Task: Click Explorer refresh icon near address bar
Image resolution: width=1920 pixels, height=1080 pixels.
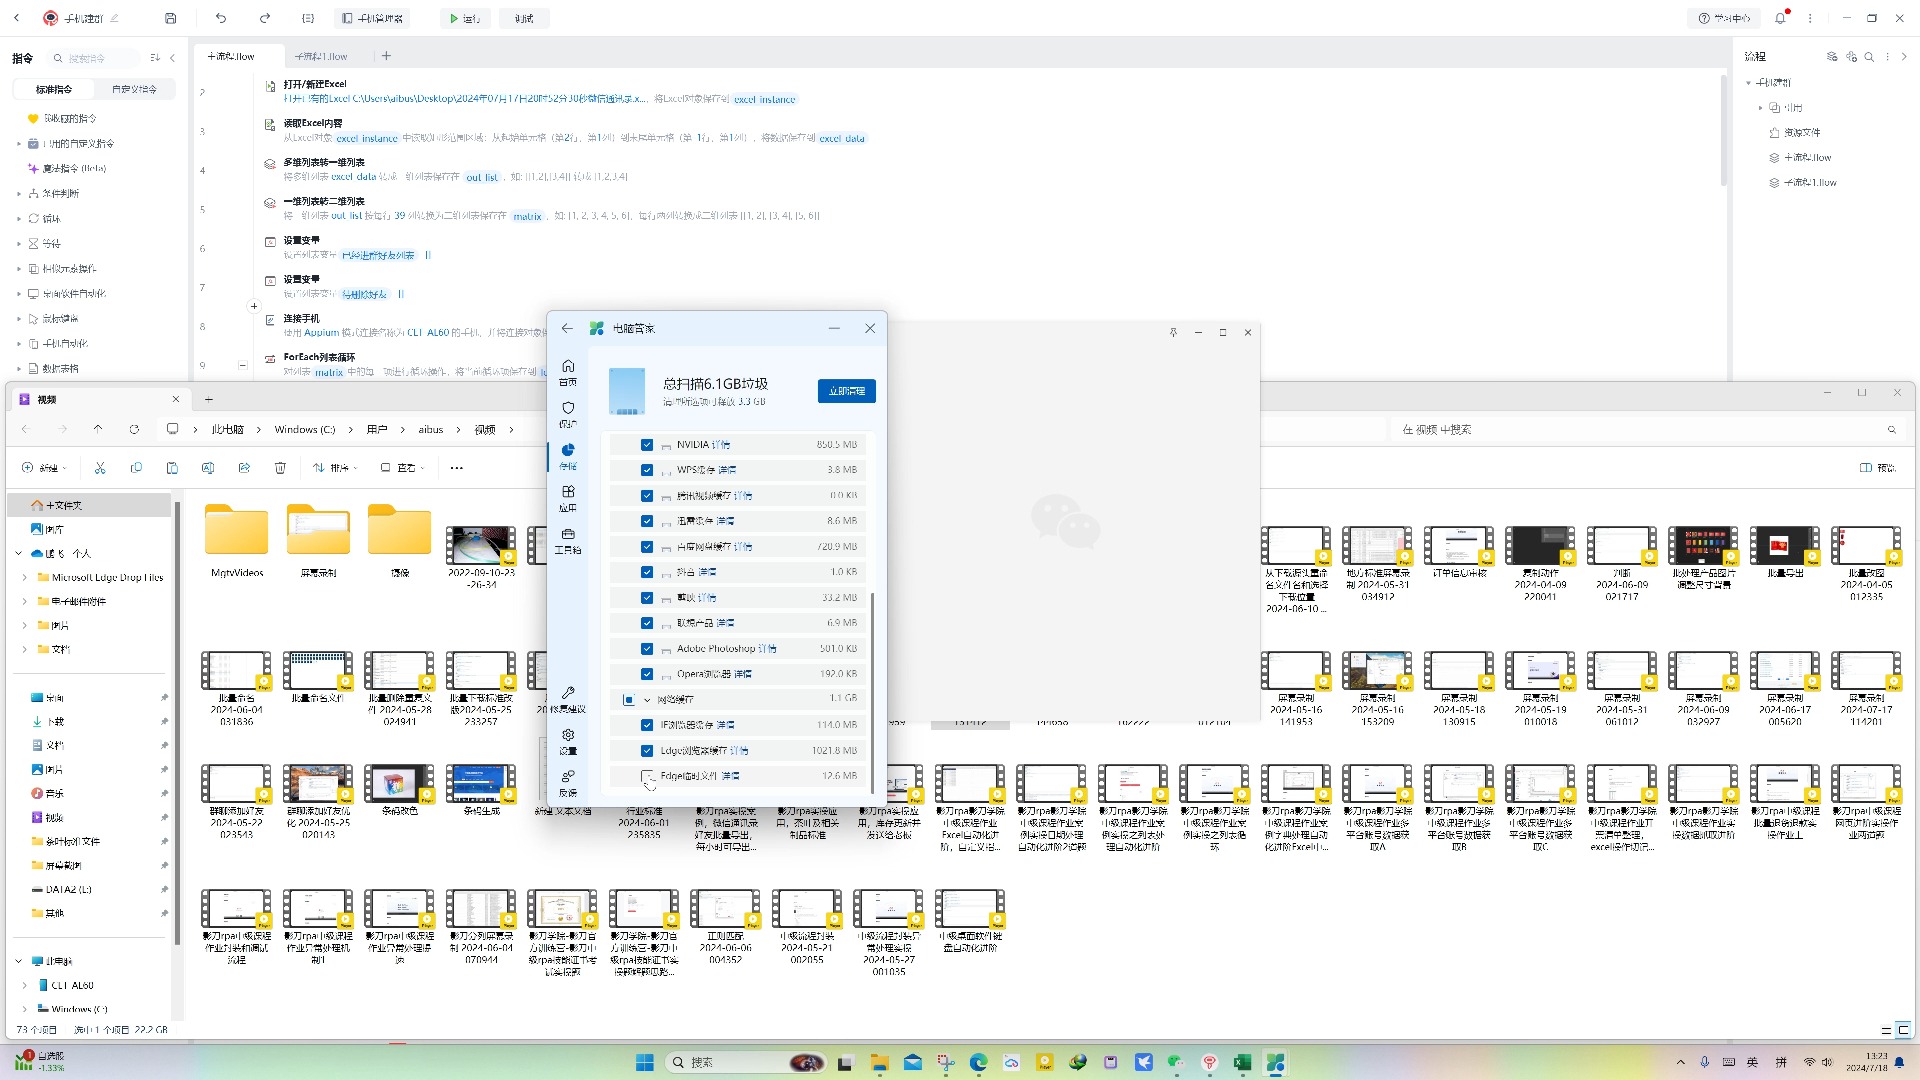Action: point(134,429)
